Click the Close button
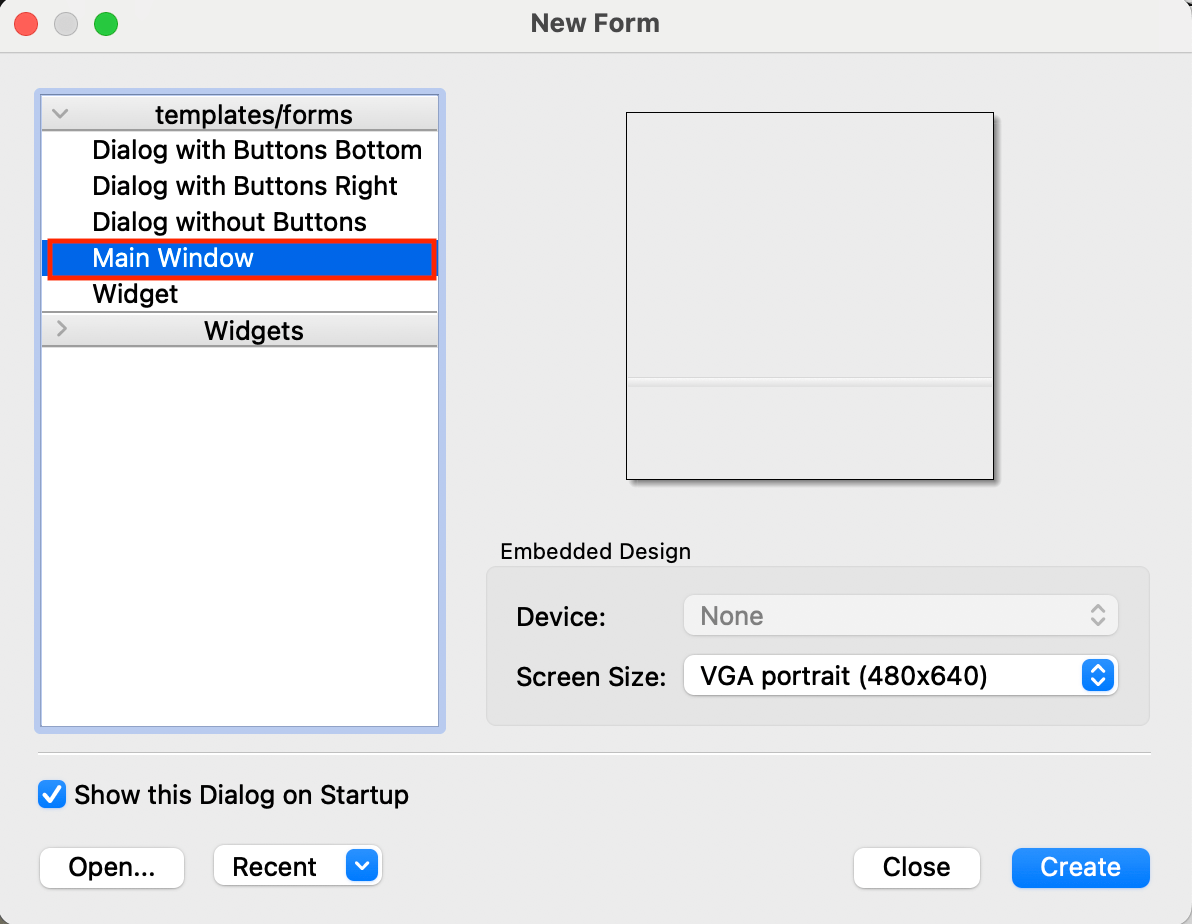The image size is (1192, 924). pyautogui.click(x=916, y=867)
